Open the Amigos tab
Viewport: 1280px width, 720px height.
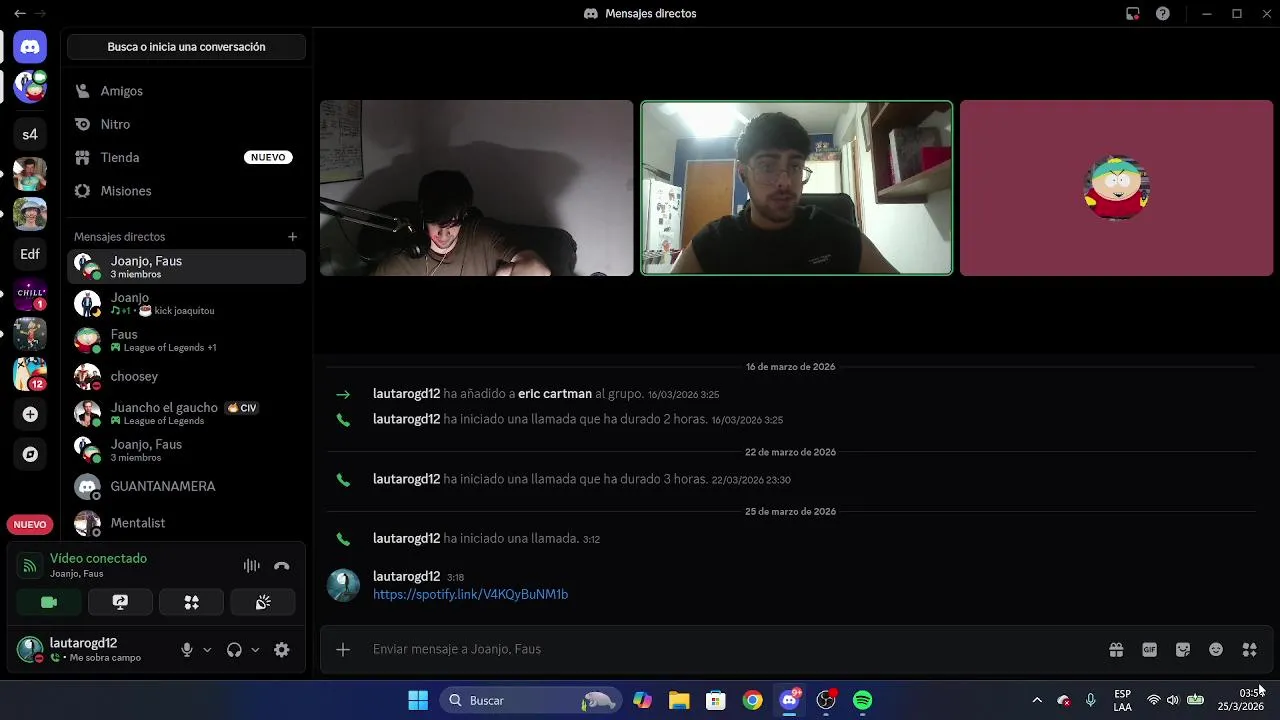pos(186,91)
